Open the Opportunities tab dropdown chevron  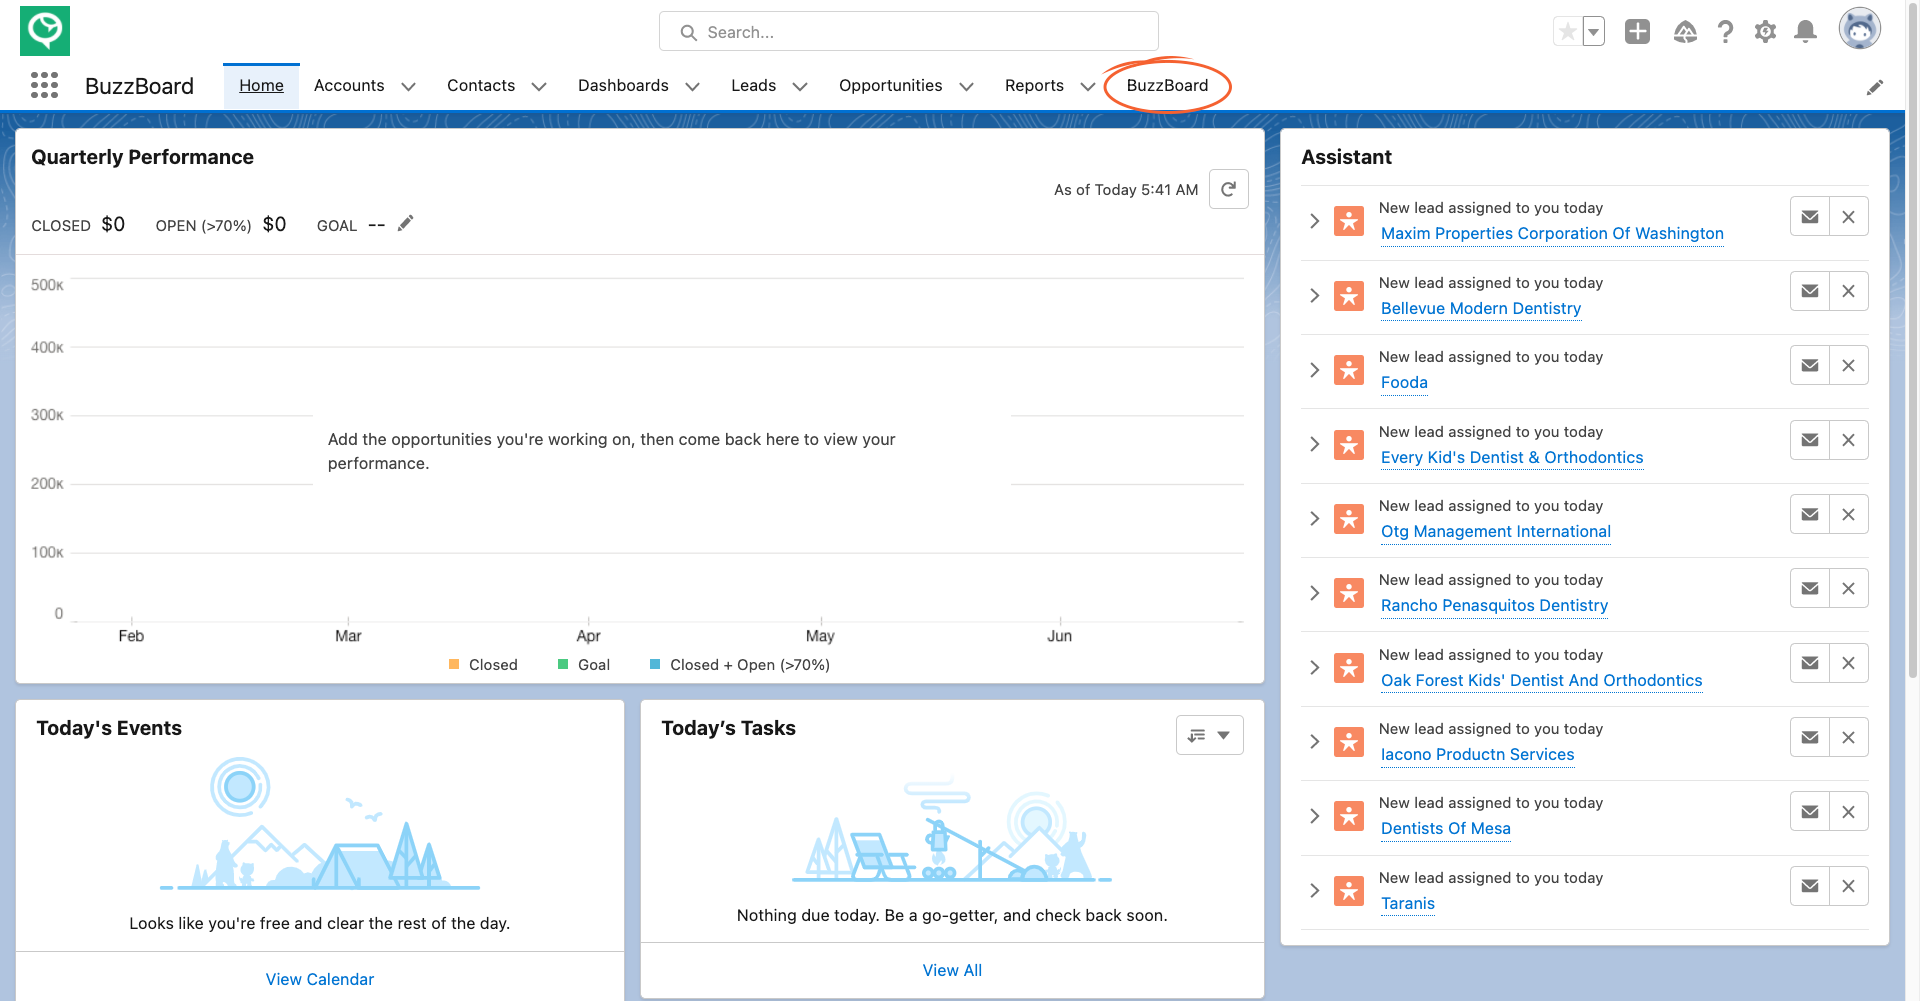click(966, 87)
